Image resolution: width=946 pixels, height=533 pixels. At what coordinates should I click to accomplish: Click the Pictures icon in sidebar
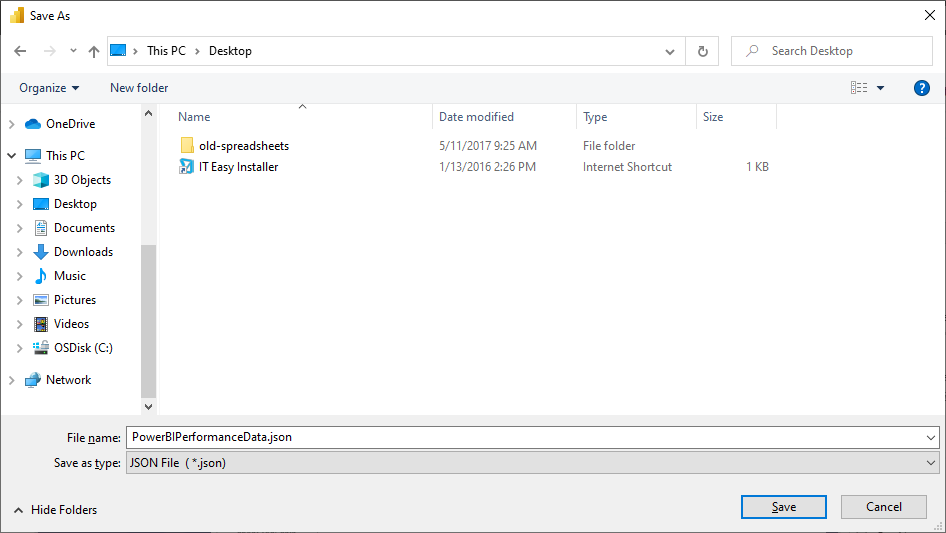[40, 300]
